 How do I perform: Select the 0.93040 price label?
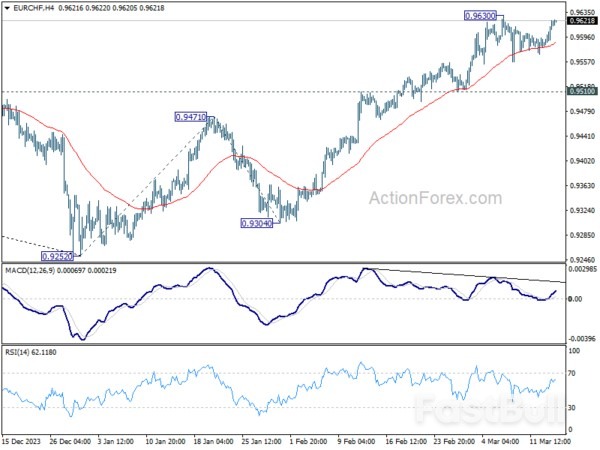[x=257, y=223]
